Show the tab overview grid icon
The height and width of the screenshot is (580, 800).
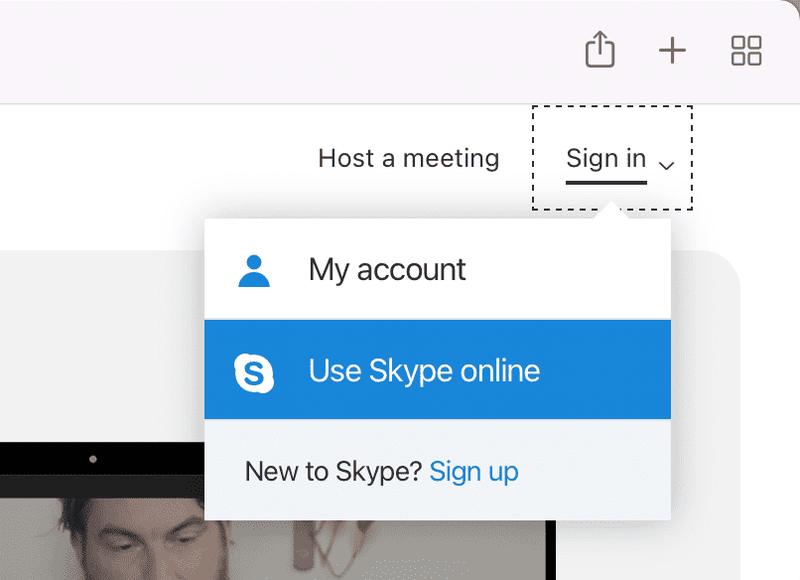[x=746, y=51]
